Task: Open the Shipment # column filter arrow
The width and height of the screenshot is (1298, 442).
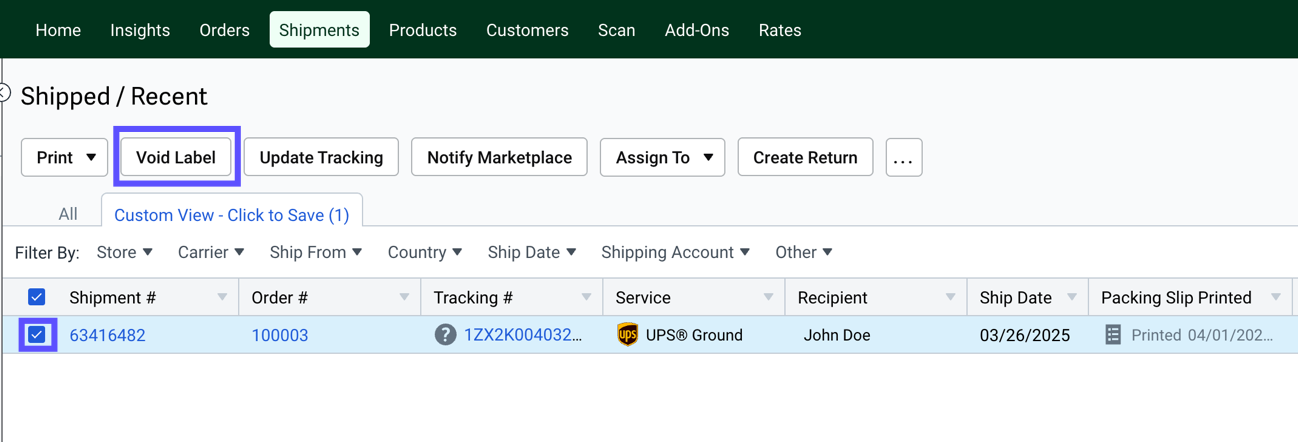Action: coord(222,298)
